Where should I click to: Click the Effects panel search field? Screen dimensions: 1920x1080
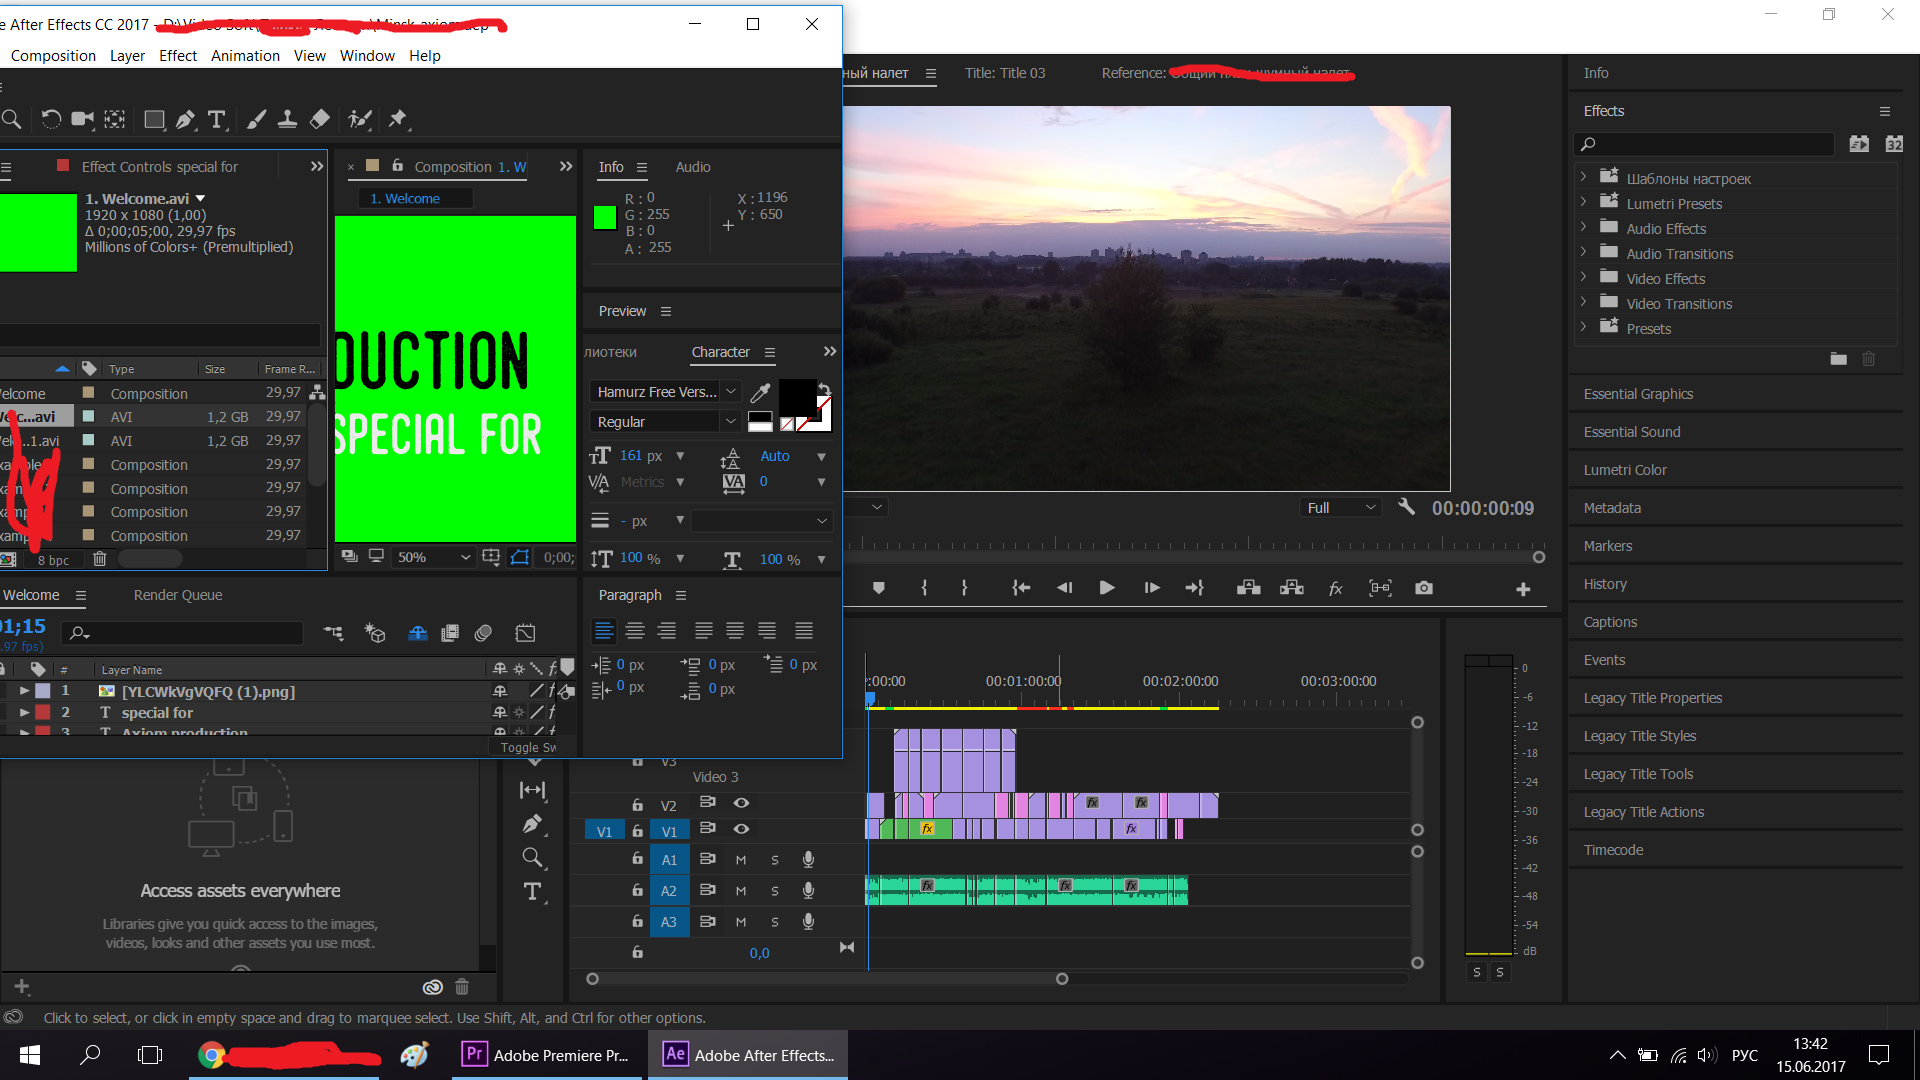tap(1705, 144)
